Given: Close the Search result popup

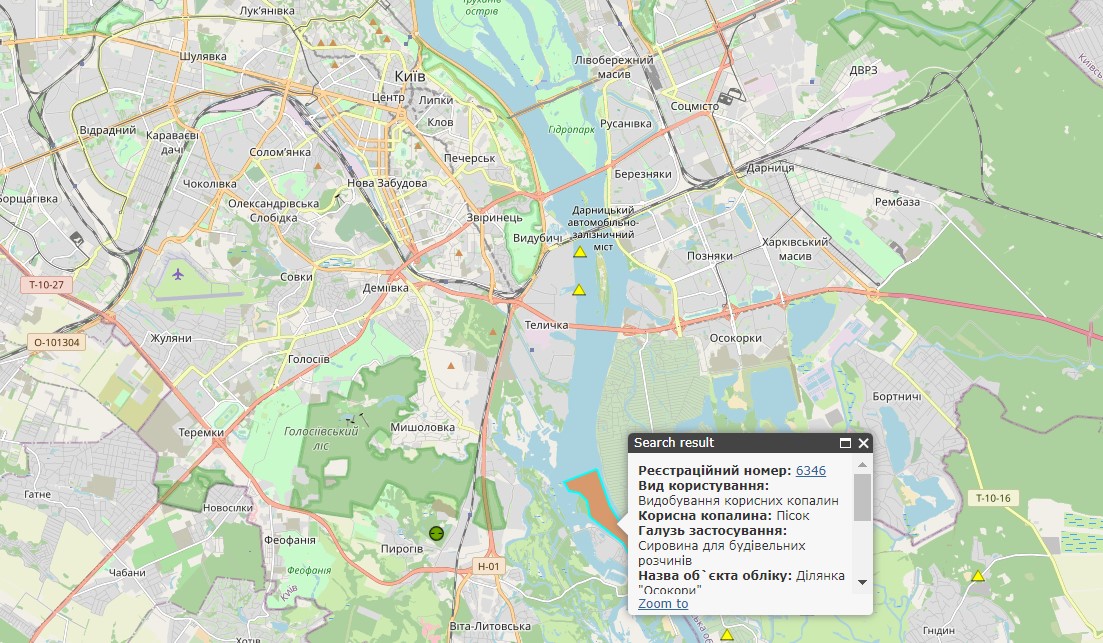Looking at the screenshot, I should coord(864,443).
